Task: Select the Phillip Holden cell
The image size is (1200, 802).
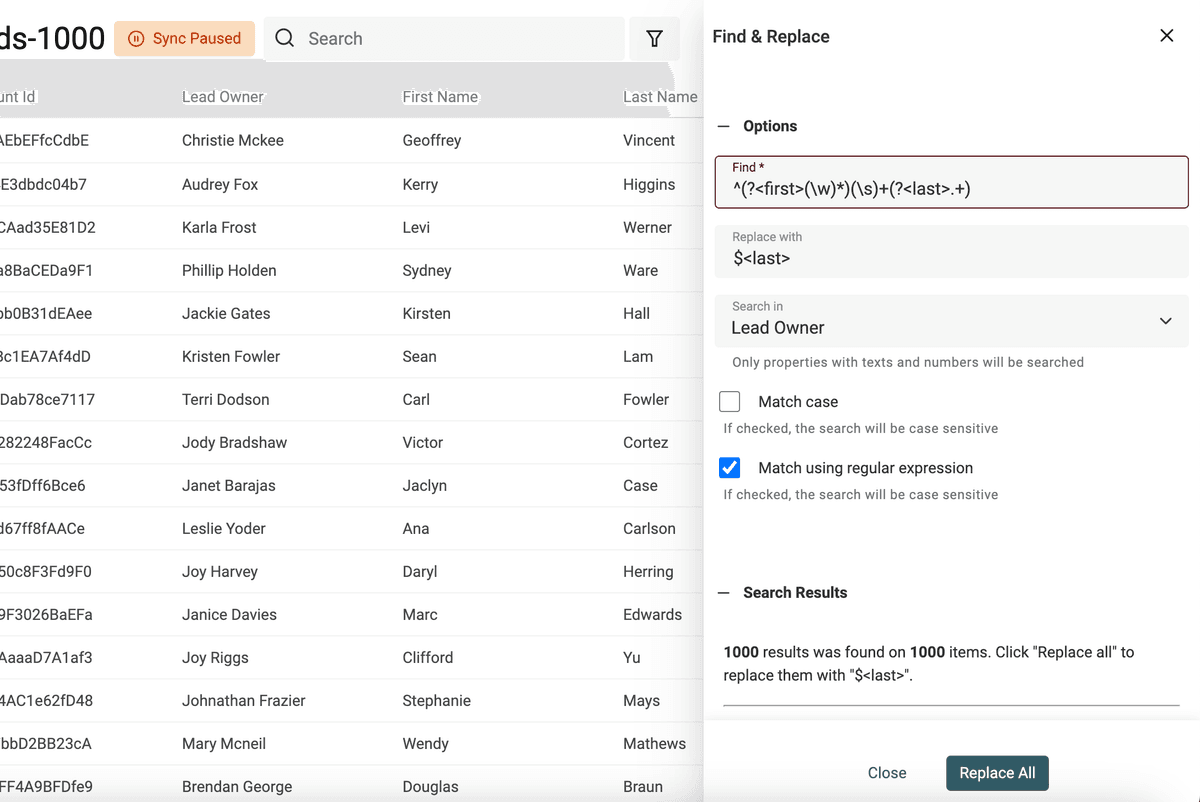Action: pyautogui.click(x=229, y=271)
